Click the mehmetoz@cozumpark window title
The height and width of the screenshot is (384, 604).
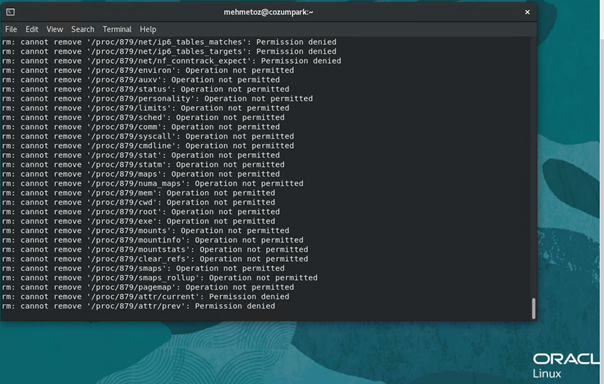(x=268, y=12)
